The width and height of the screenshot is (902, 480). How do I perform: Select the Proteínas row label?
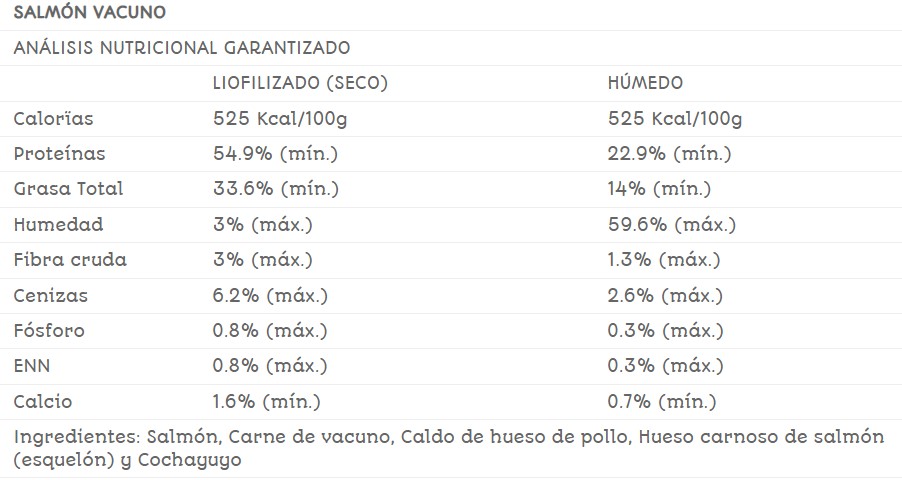(59, 154)
